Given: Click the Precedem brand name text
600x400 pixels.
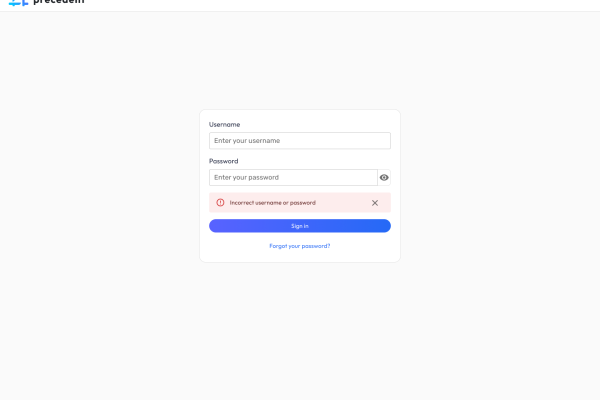Looking at the screenshot, I should 59,3.
